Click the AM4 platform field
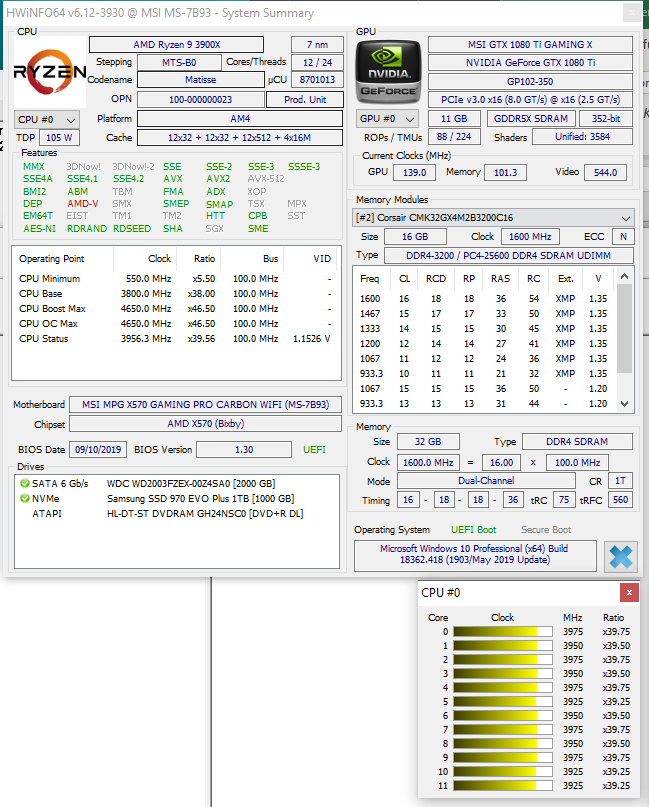Viewport: 649px width, 807px height. 240,118
